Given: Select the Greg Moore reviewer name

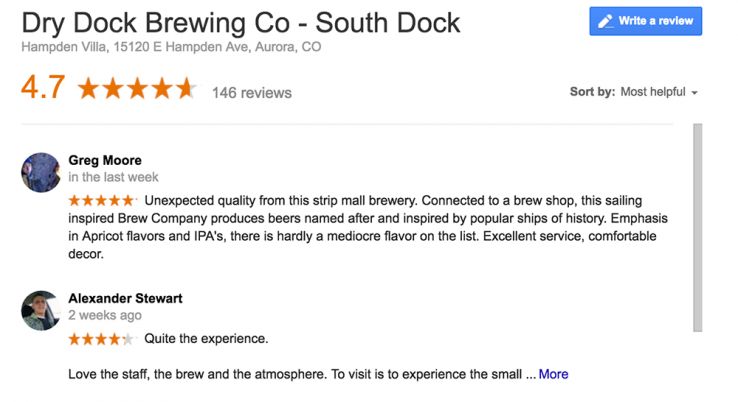Looking at the screenshot, I should 105,160.
